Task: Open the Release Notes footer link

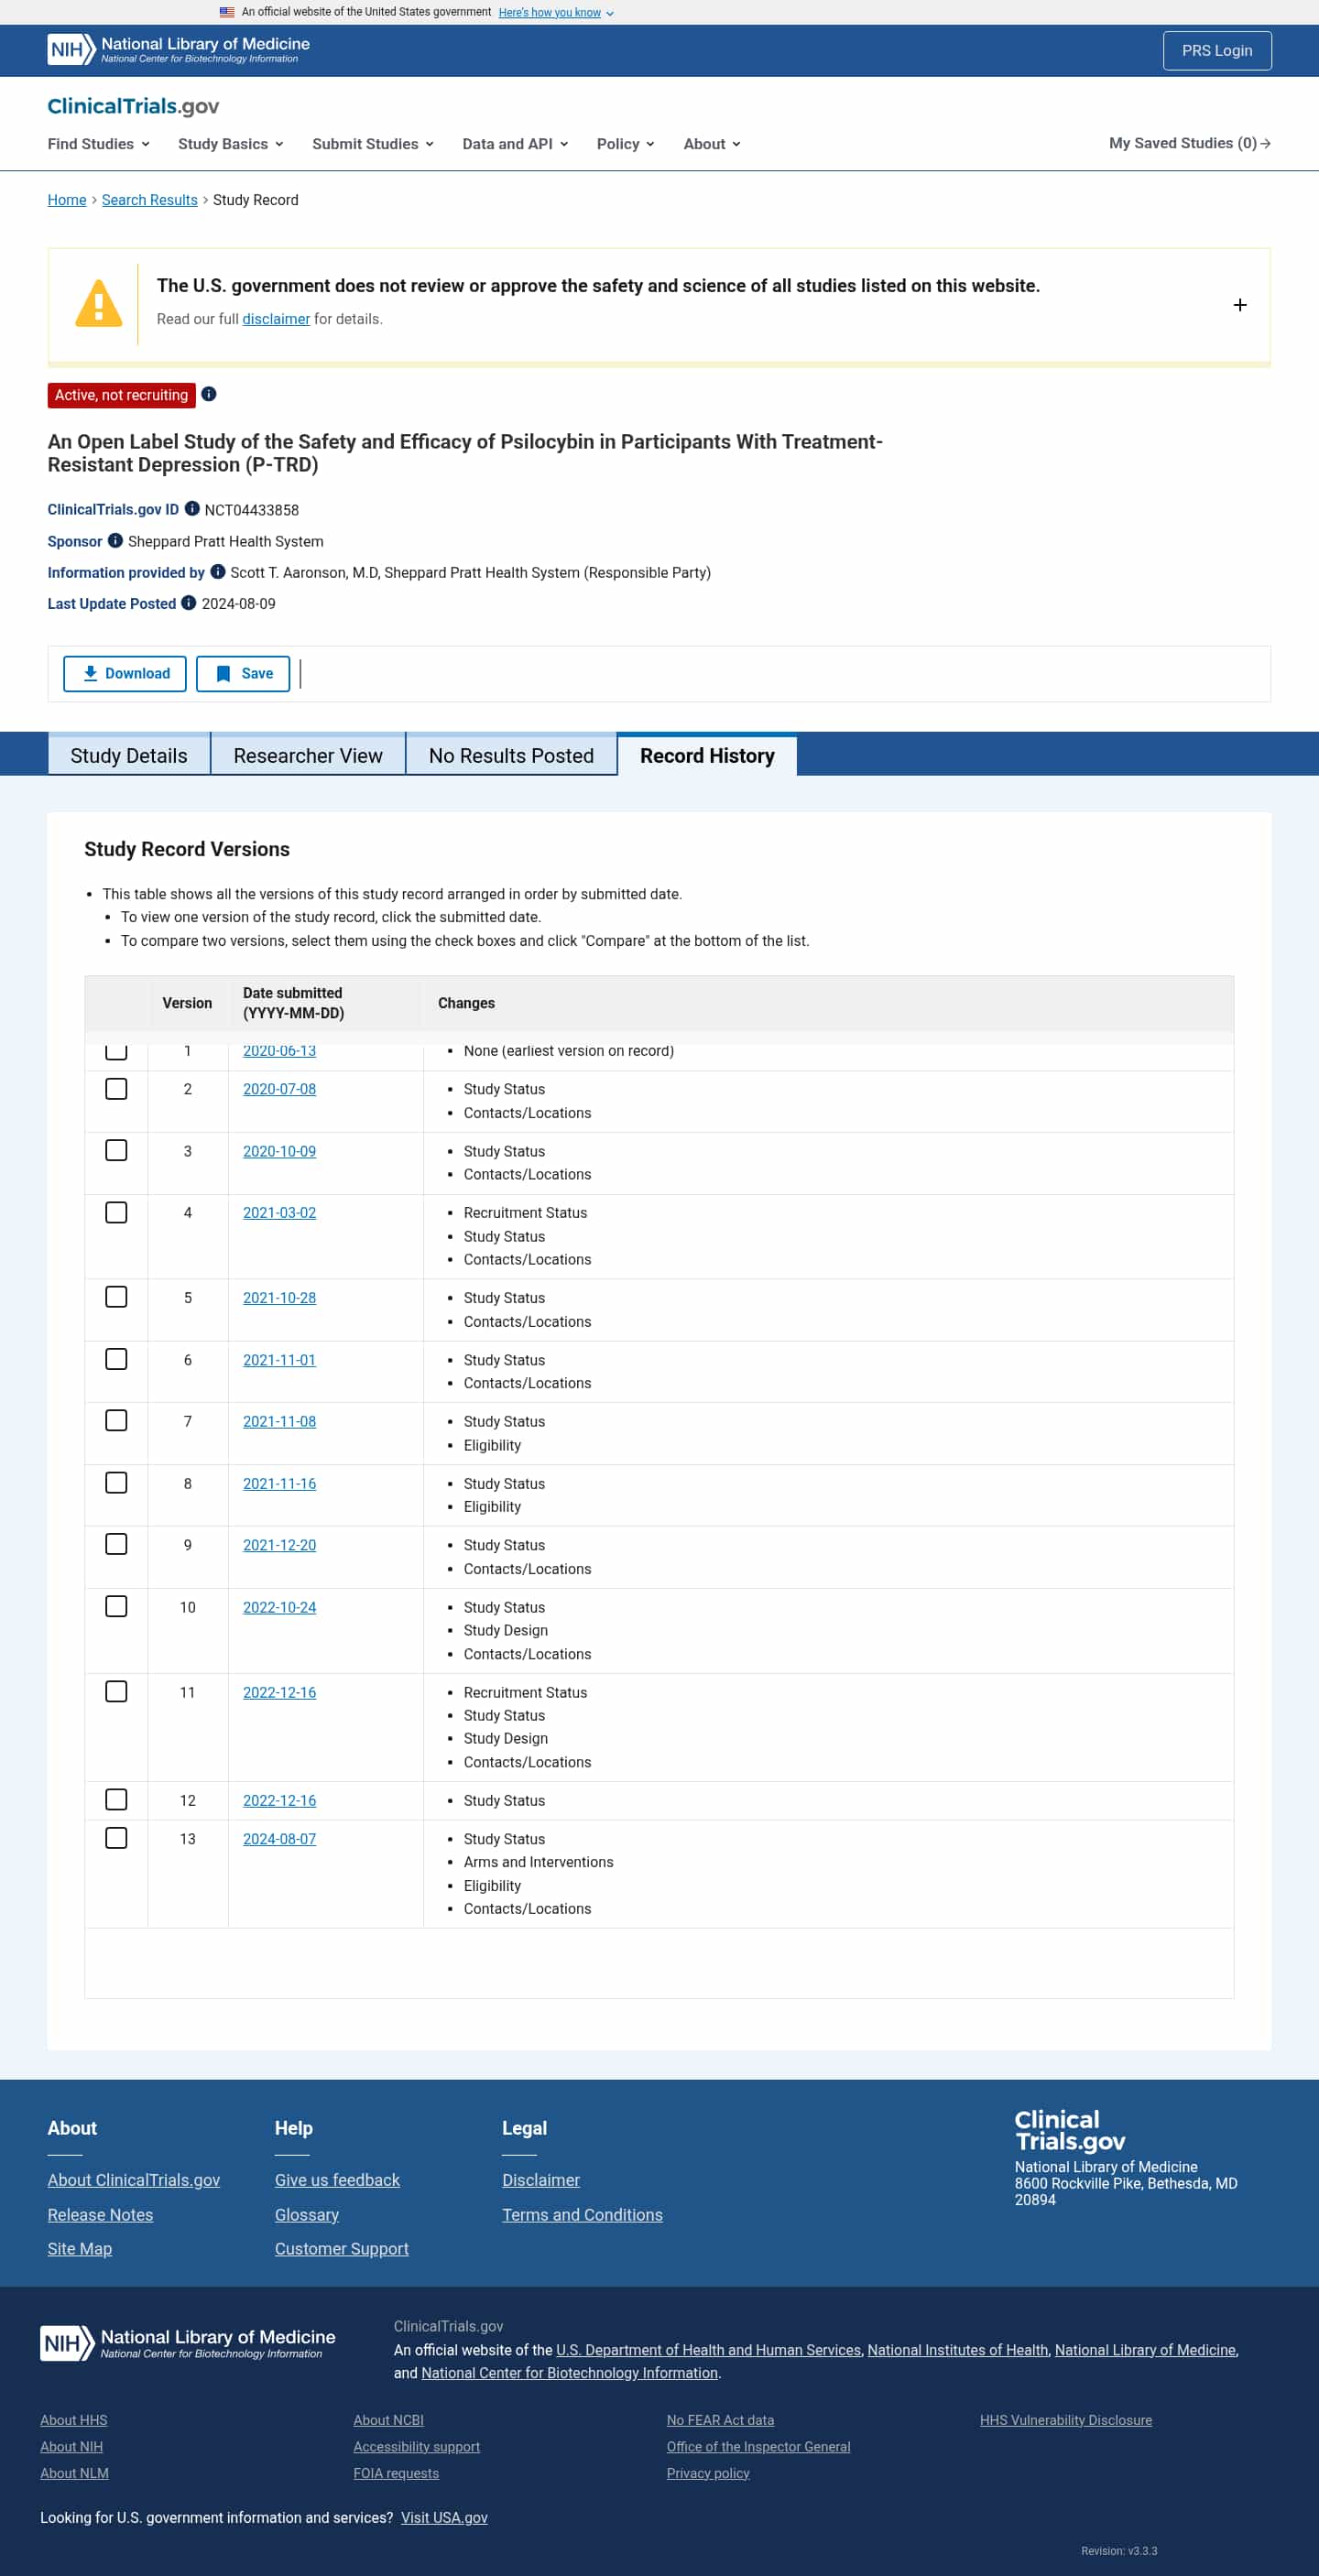Action: (x=100, y=2214)
